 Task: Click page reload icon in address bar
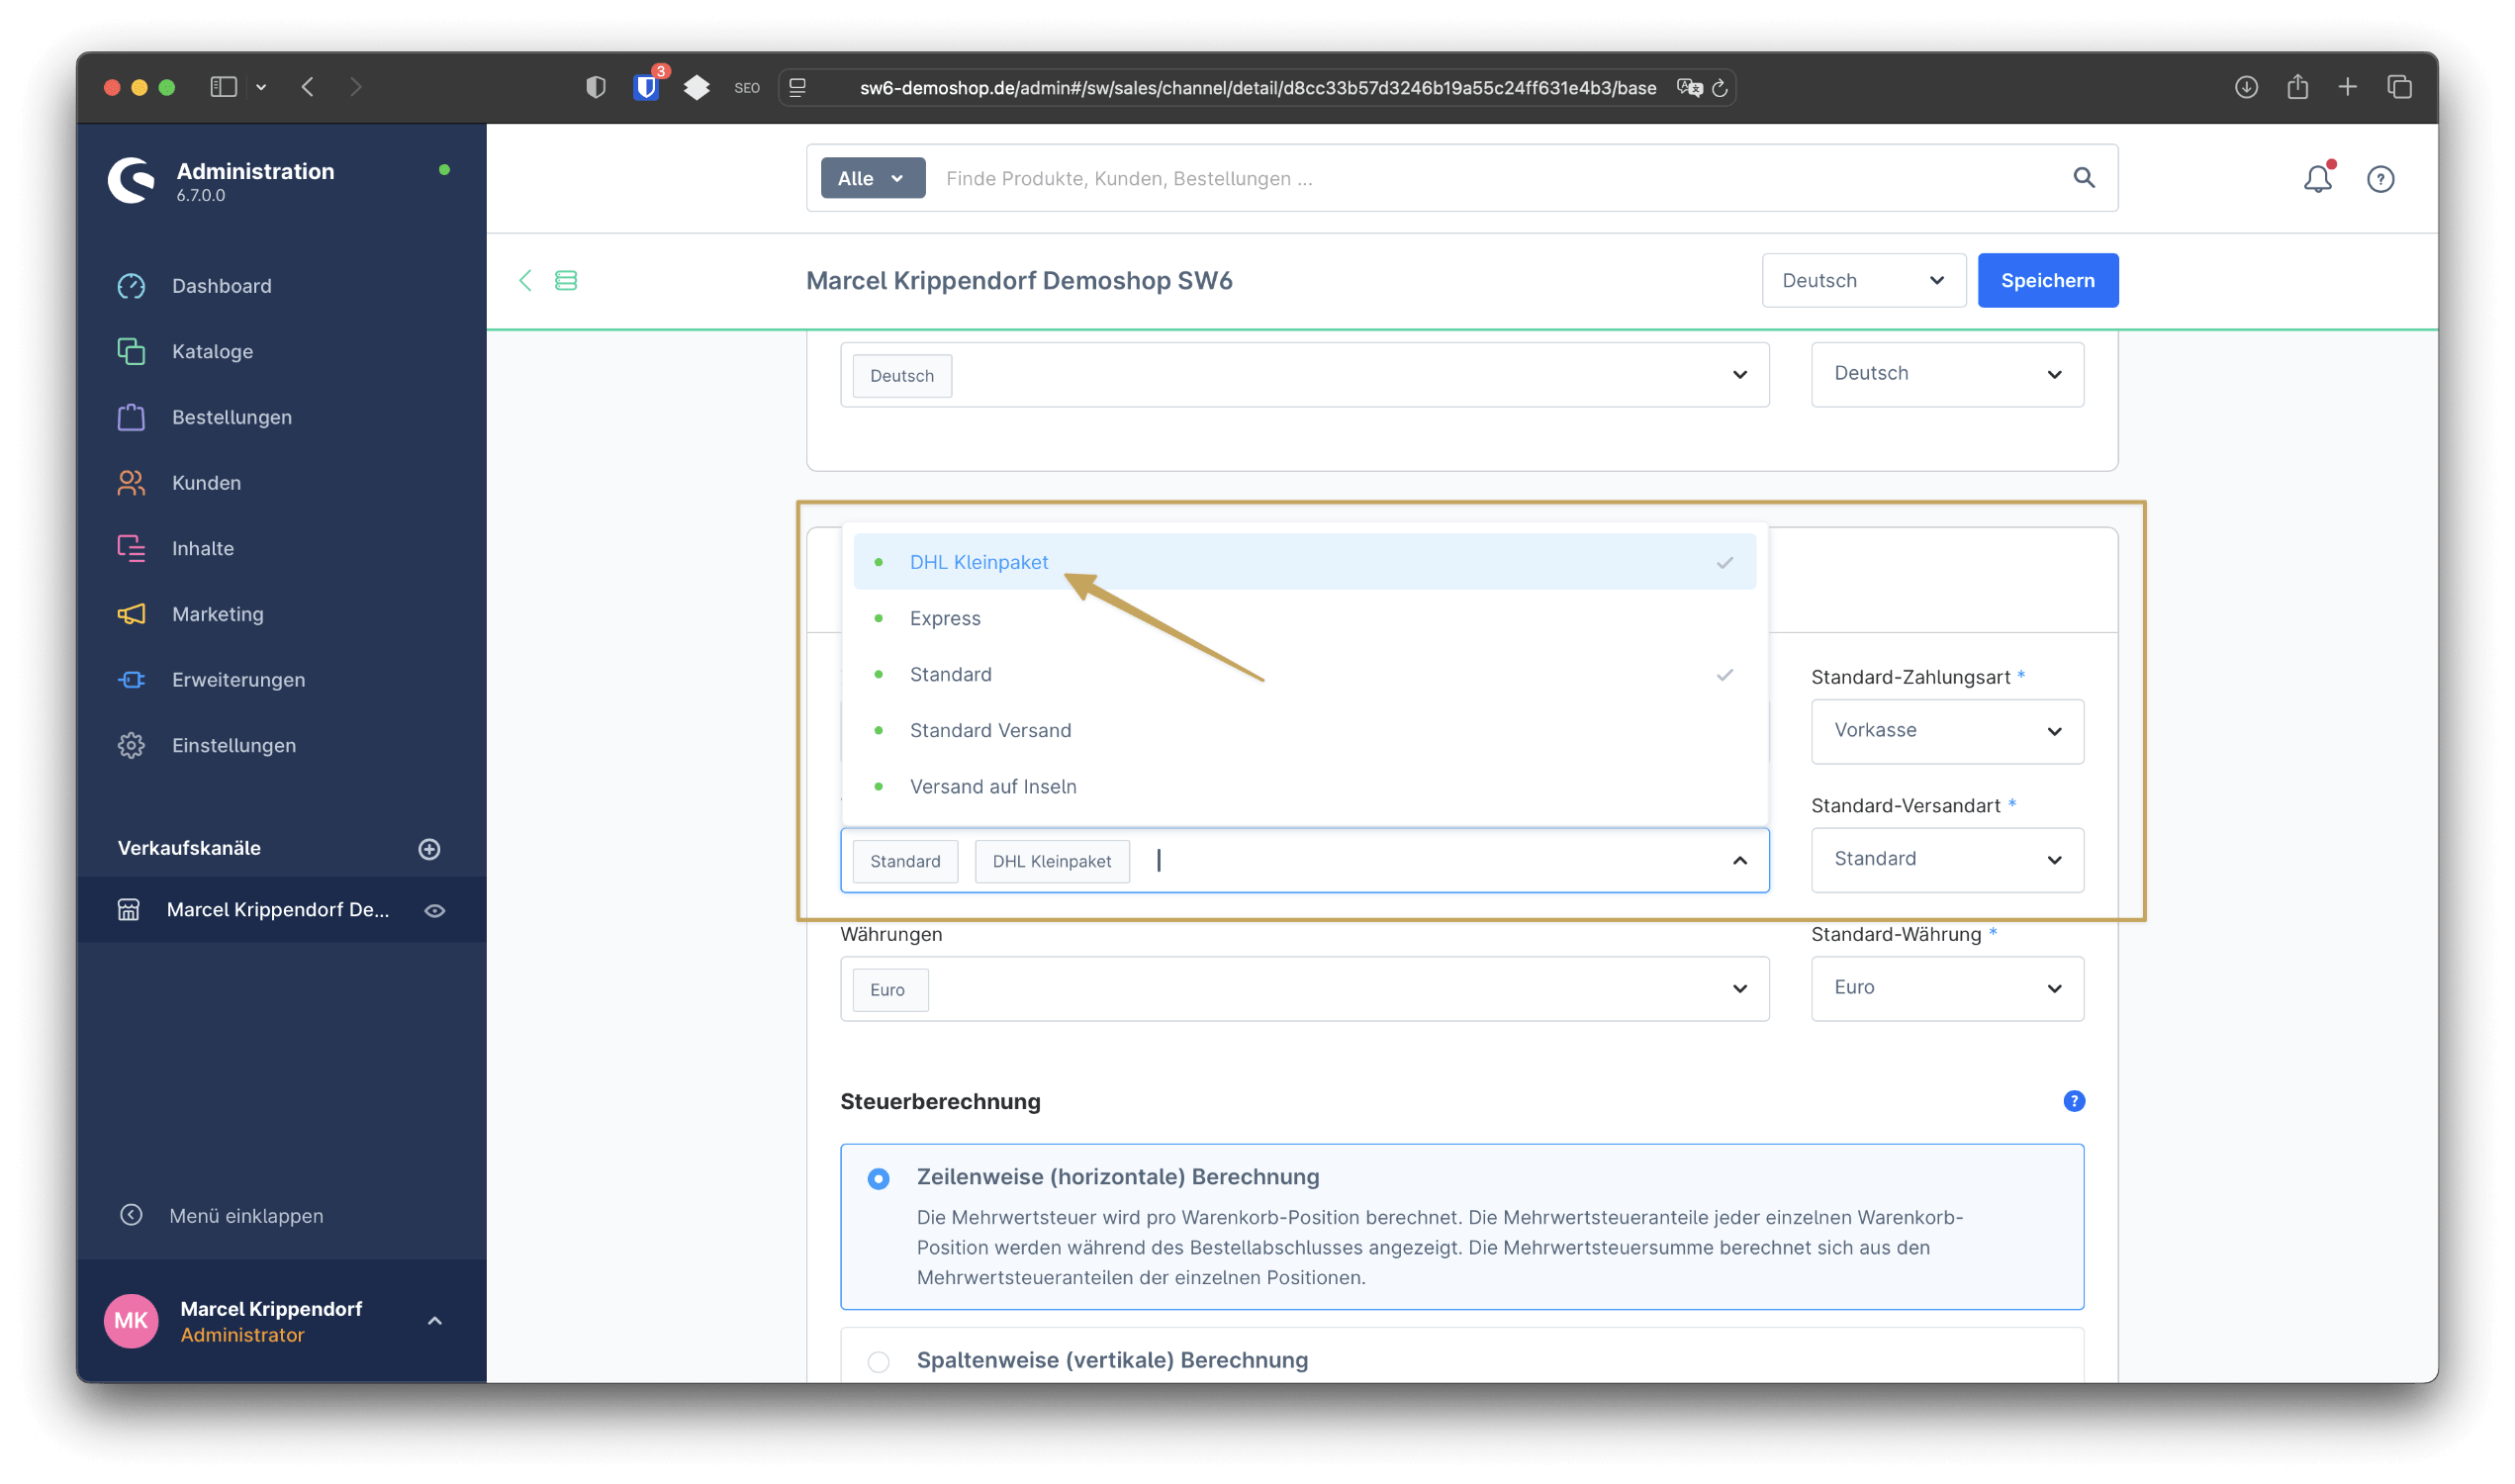[1720, 88]
